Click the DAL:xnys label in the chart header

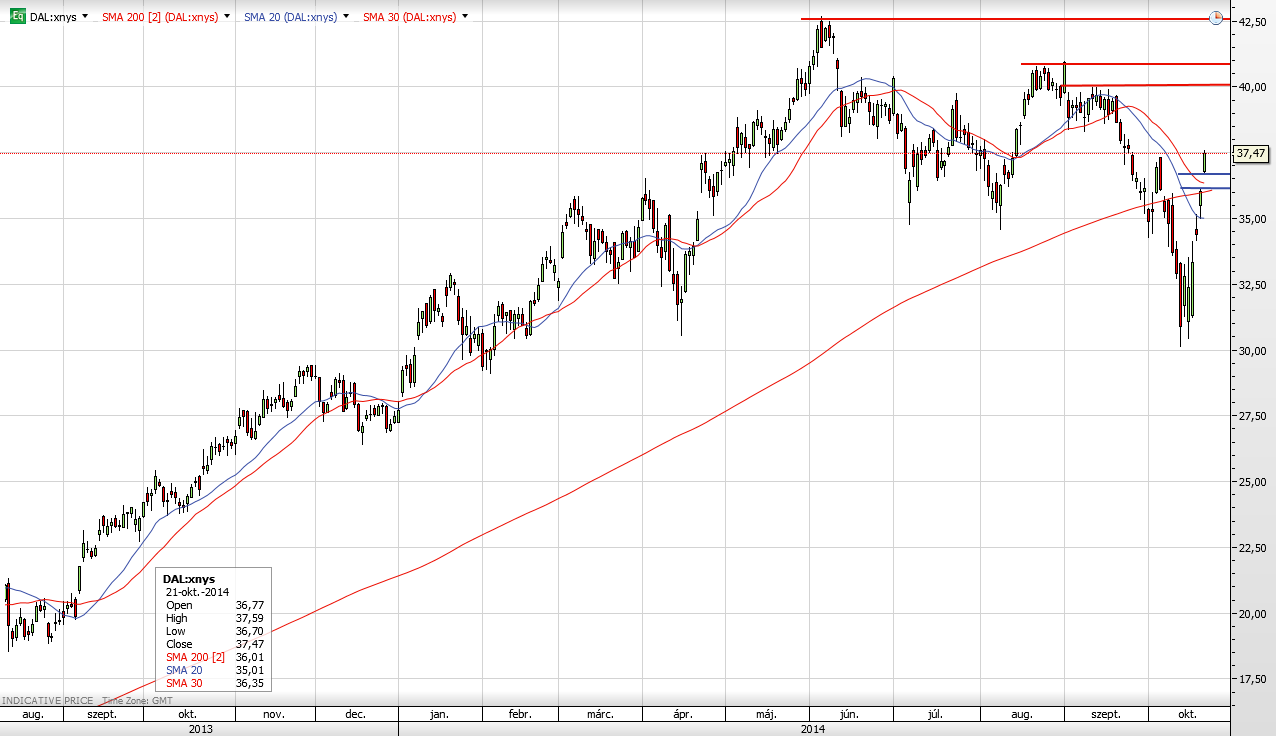pos(53,17)
